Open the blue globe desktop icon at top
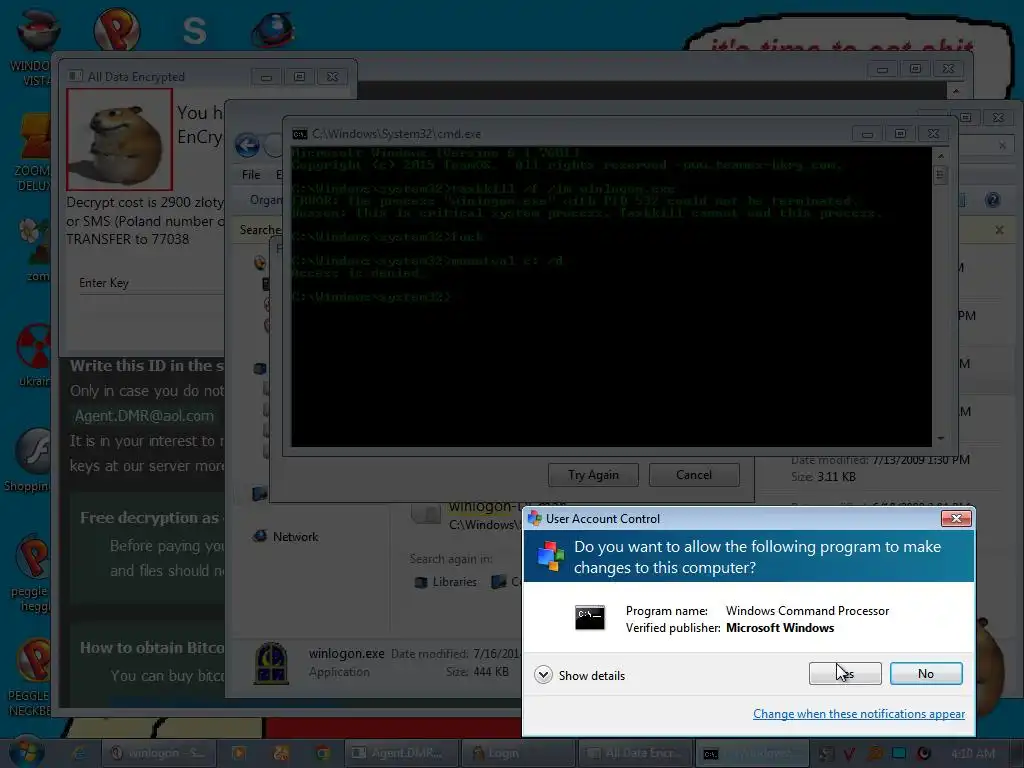The height and width of the screenshot is (768, 1024). coord(273,29)
